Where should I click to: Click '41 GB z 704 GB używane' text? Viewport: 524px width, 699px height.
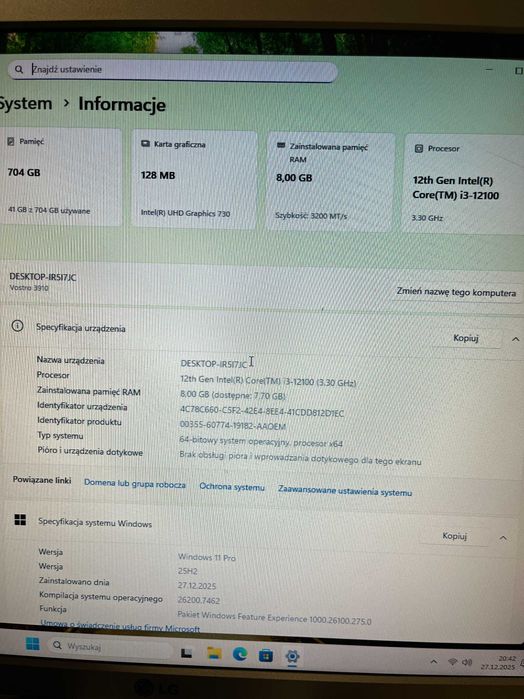point(49,210)
